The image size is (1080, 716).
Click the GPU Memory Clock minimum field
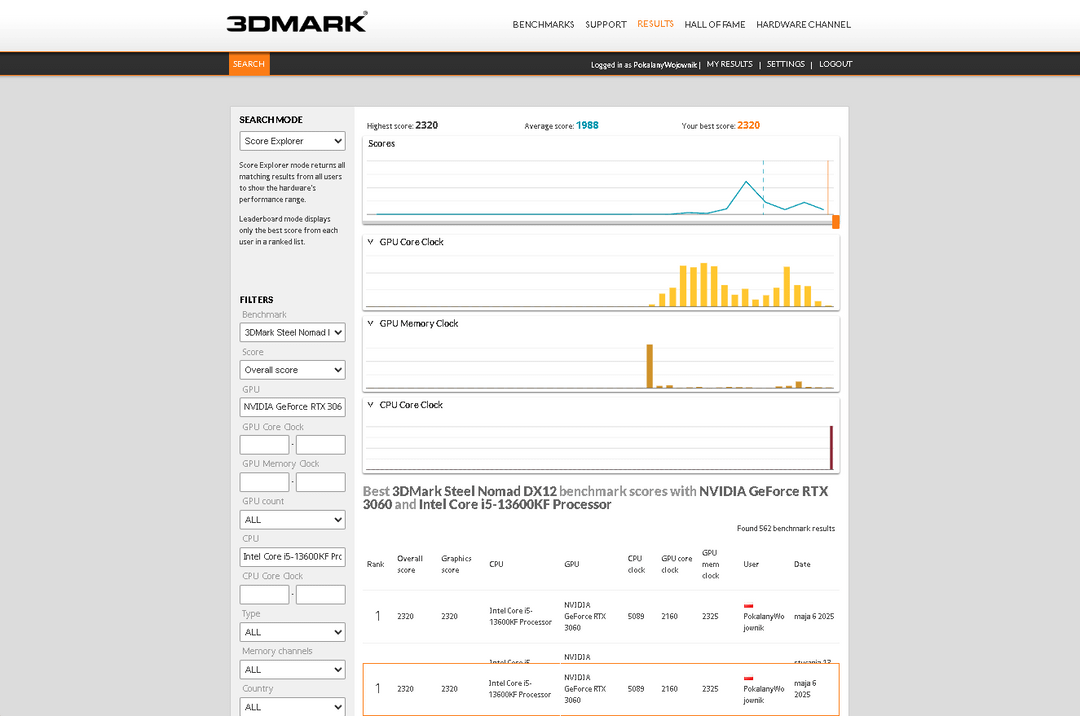click(264, 482)
